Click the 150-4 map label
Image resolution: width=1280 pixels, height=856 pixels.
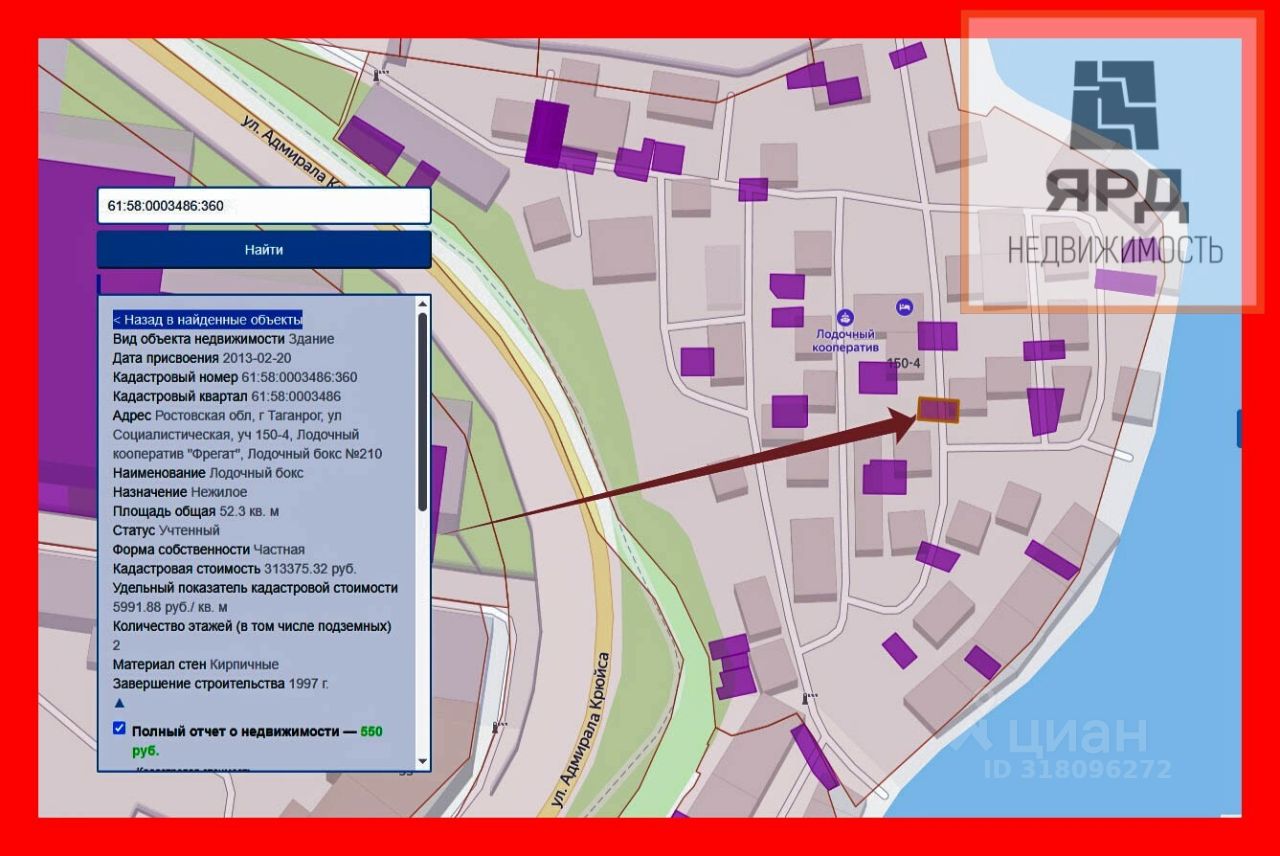click(903, 364)
